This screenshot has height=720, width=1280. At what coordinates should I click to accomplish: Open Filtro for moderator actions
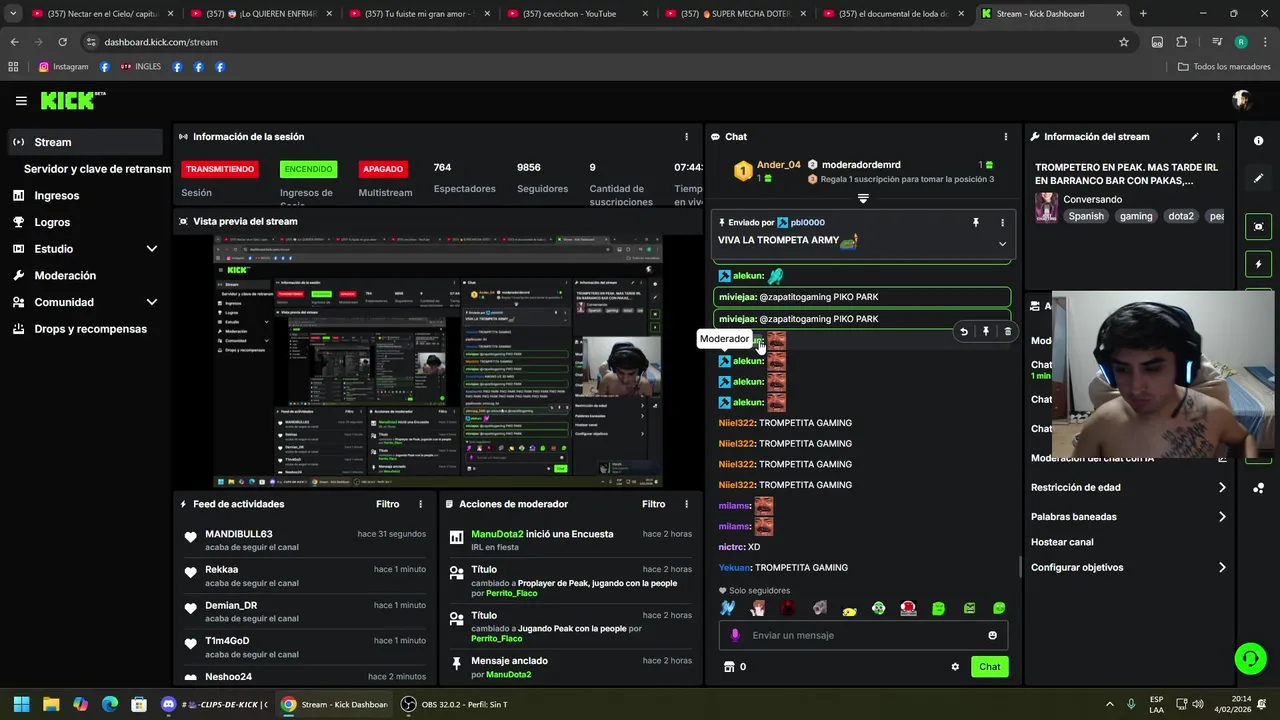pyautogui.click(x=654, y=505)
